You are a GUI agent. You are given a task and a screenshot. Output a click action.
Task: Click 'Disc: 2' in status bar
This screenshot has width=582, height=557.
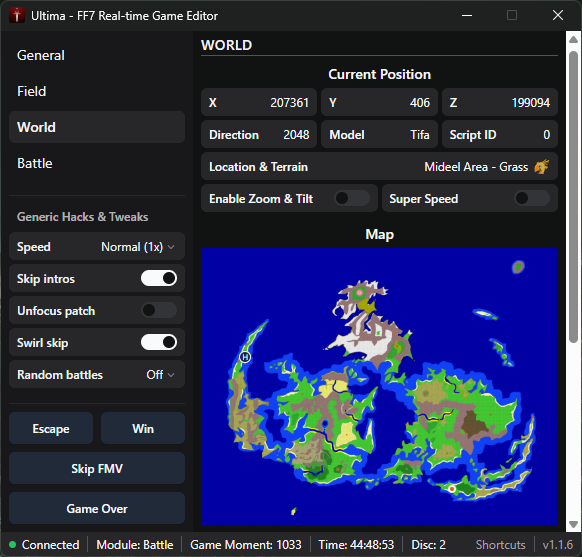coord(428,544)
